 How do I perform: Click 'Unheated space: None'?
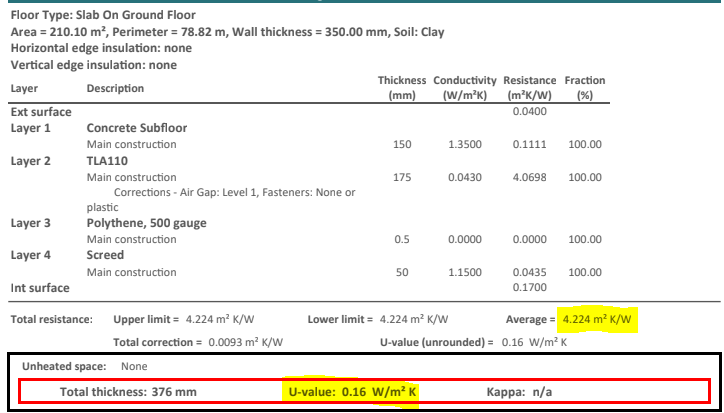[84, 366]
